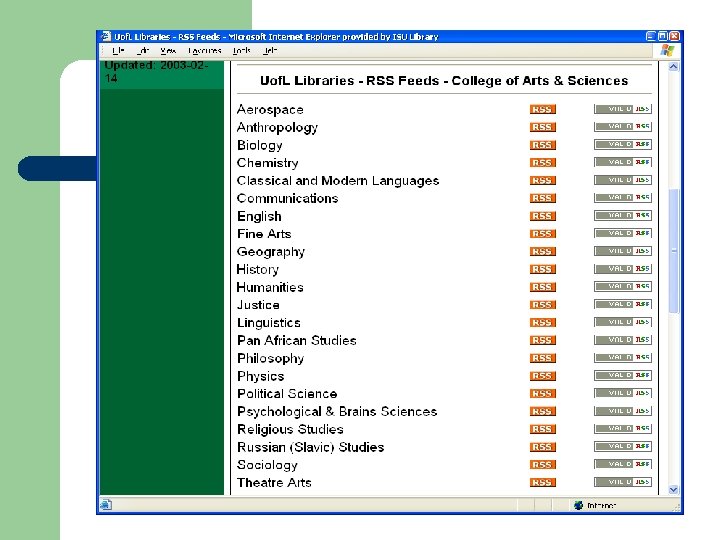Click the Chemistry subject text
This screenshot has width=720, height=540.
[x=267, y=163]
